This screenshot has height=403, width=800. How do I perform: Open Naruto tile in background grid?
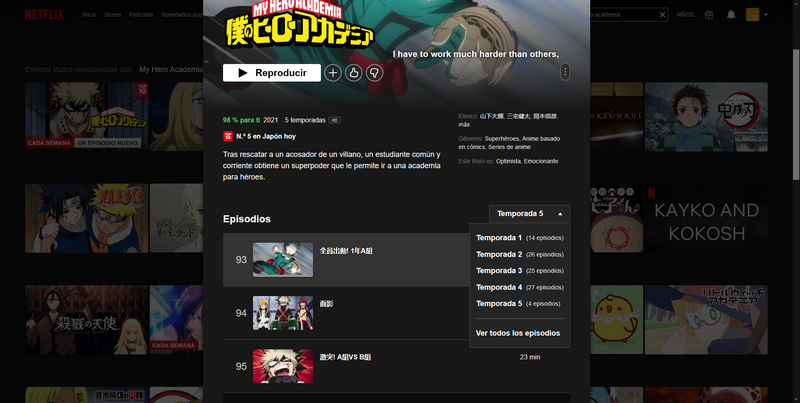tap(87, 218)
